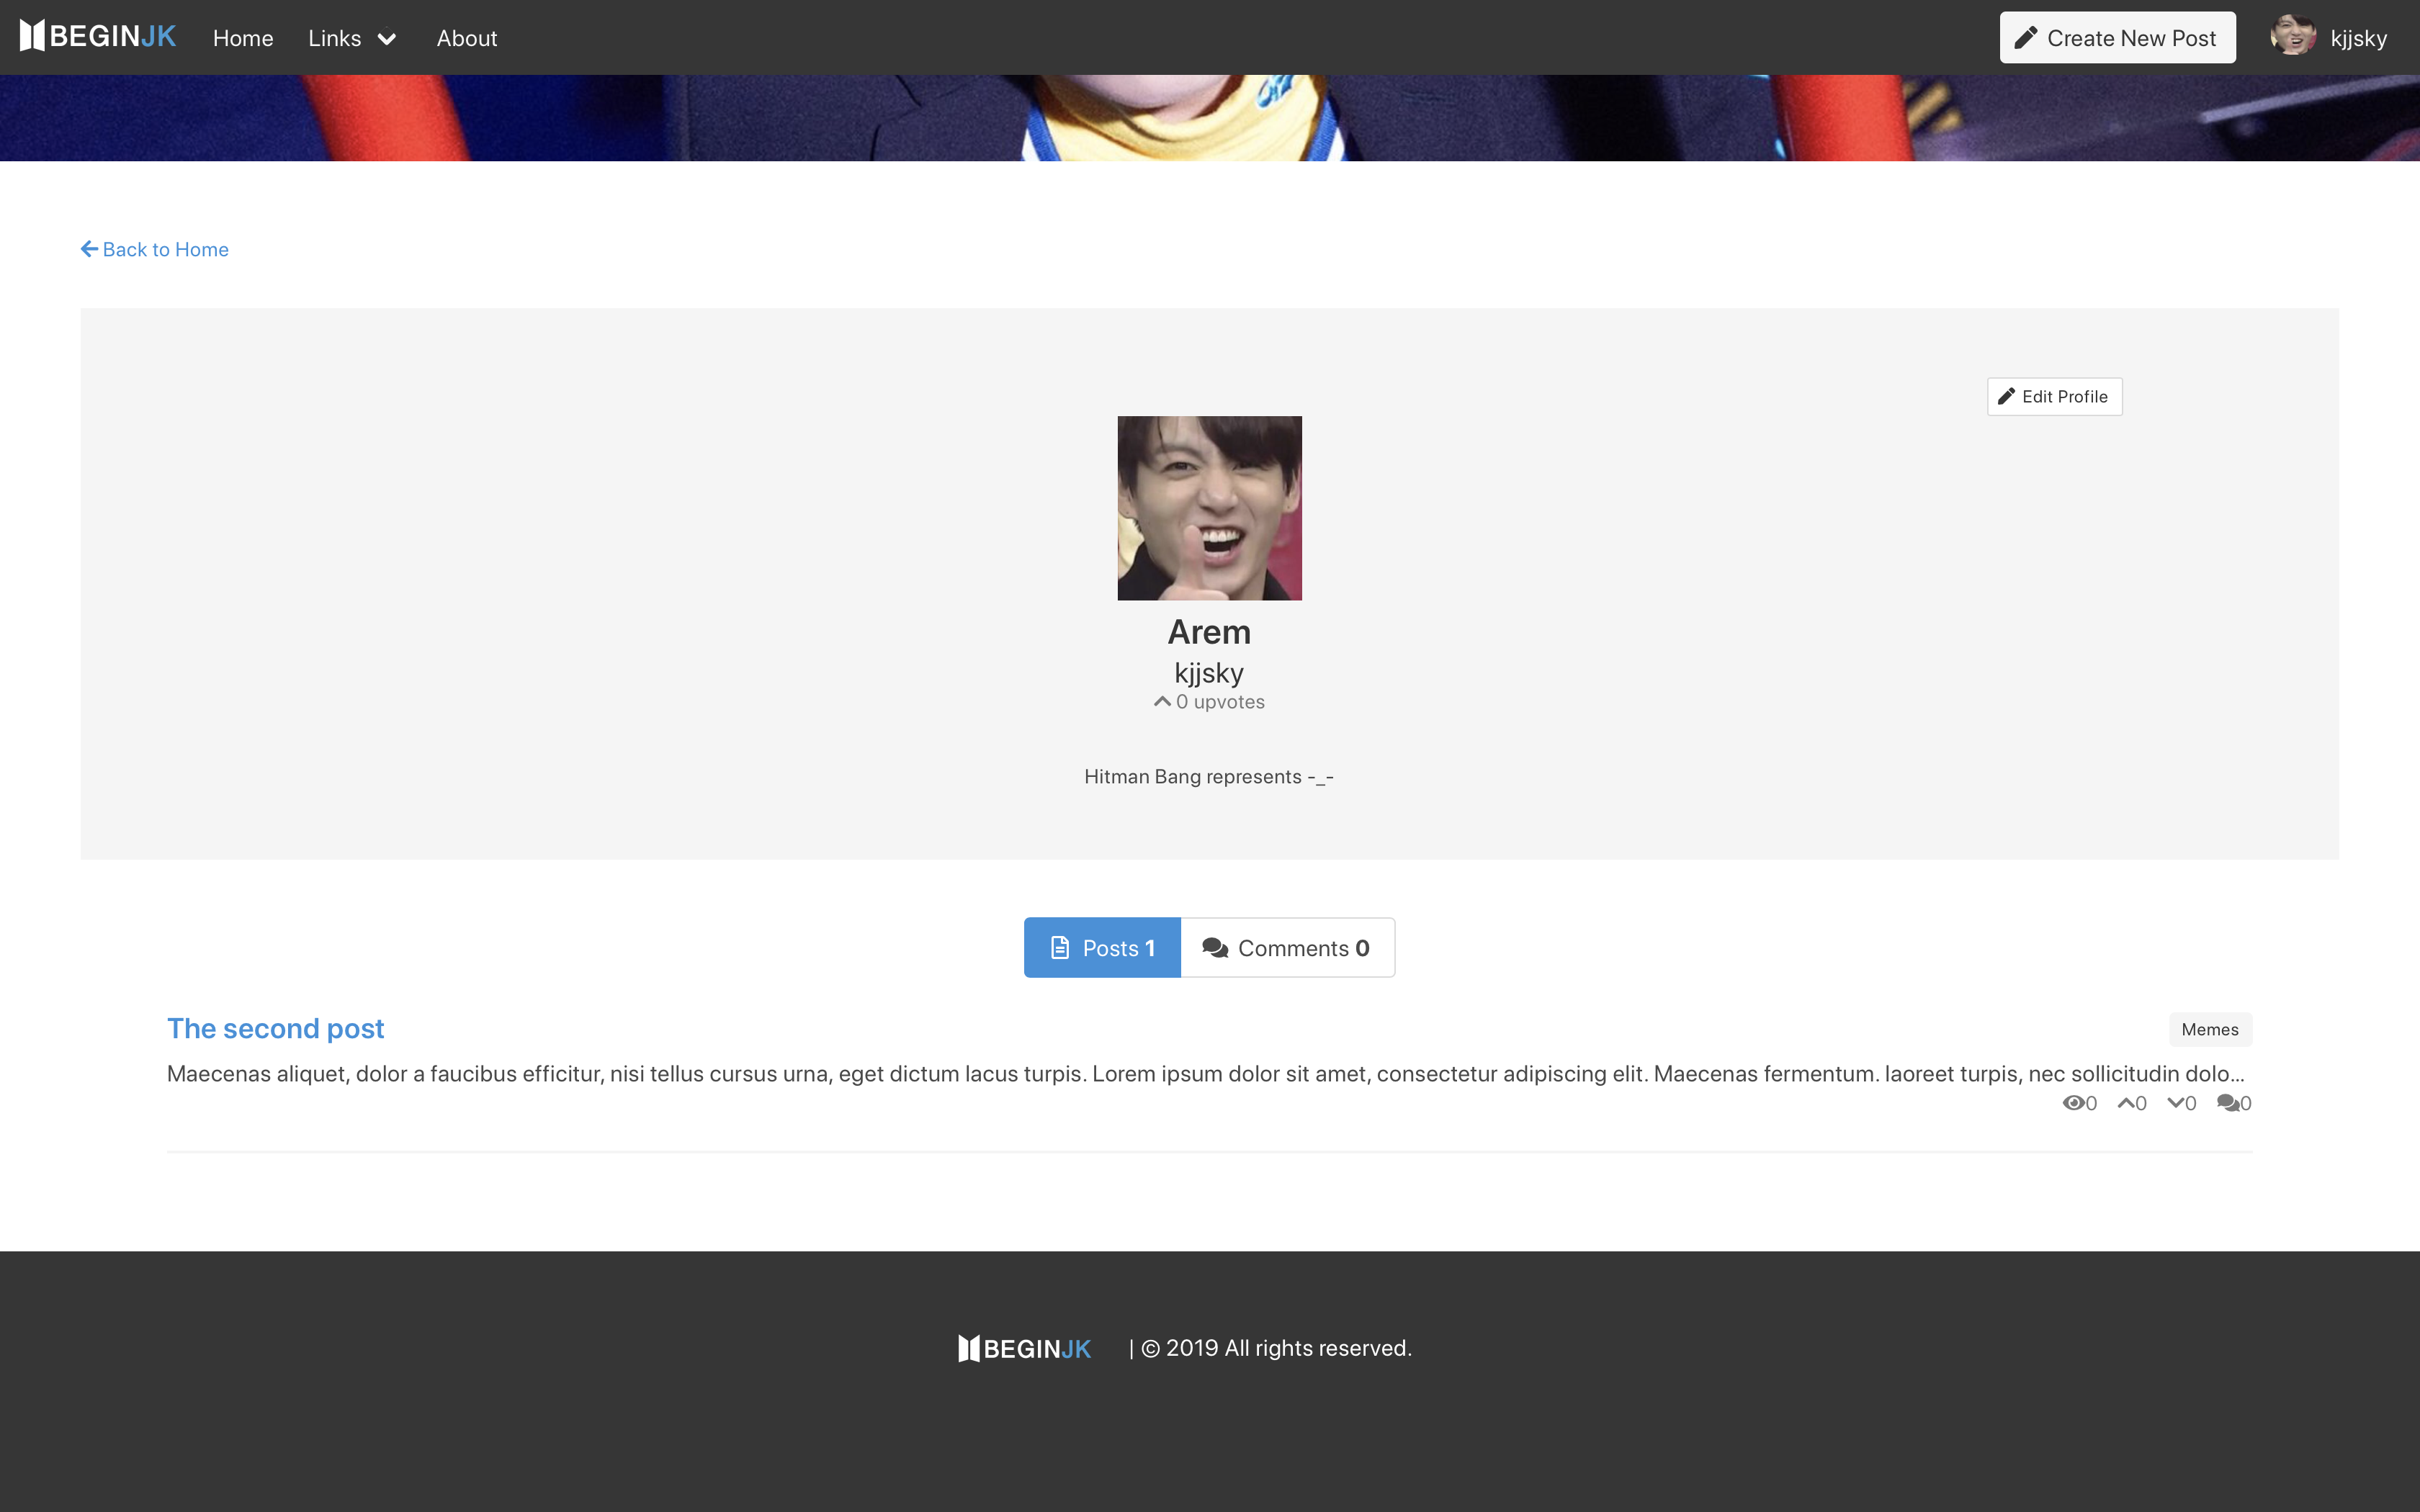Image resolution: width=2420 pixels, height=1512 pixels.
Task: Click the post excerpt starting Maecenas aliquet
Action: pyautogui.click(x=1206, y=1074)
